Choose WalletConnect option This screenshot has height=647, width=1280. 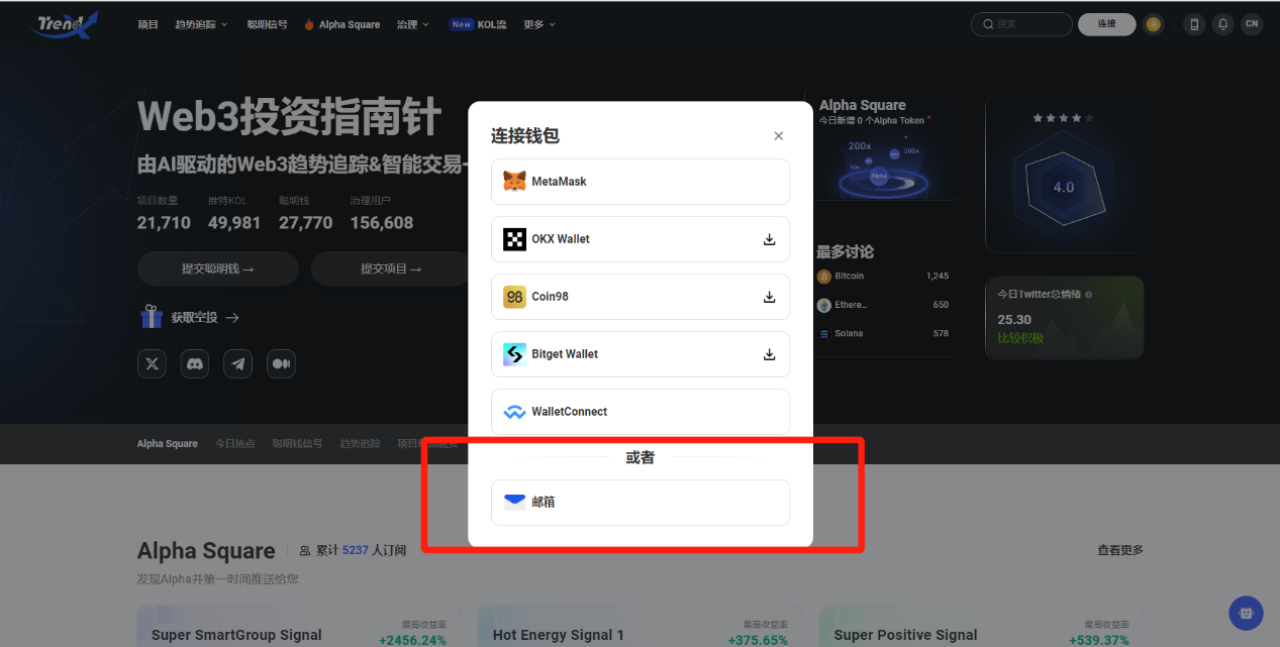click(640, 412)
